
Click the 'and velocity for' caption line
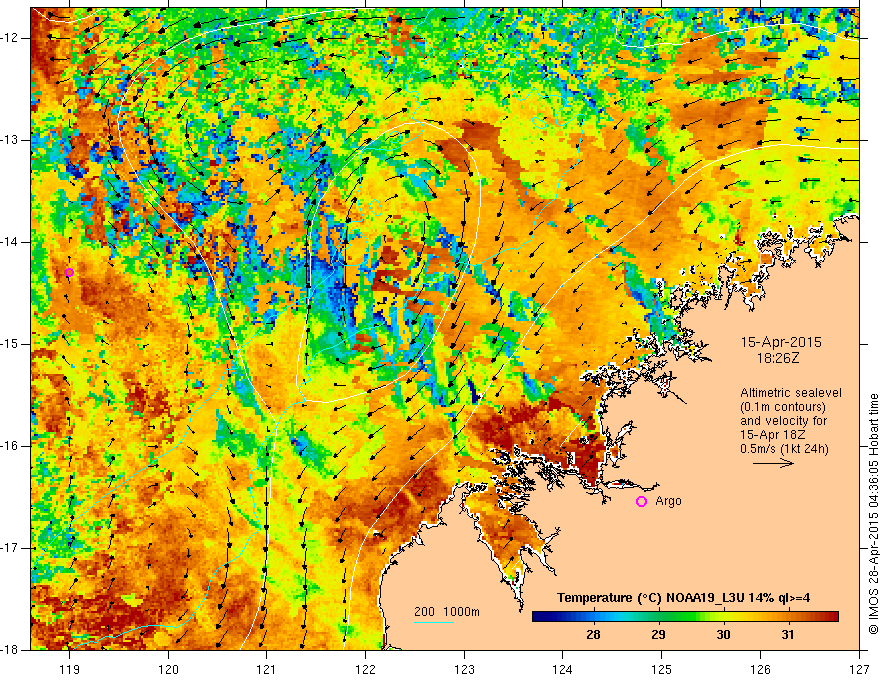783,421
